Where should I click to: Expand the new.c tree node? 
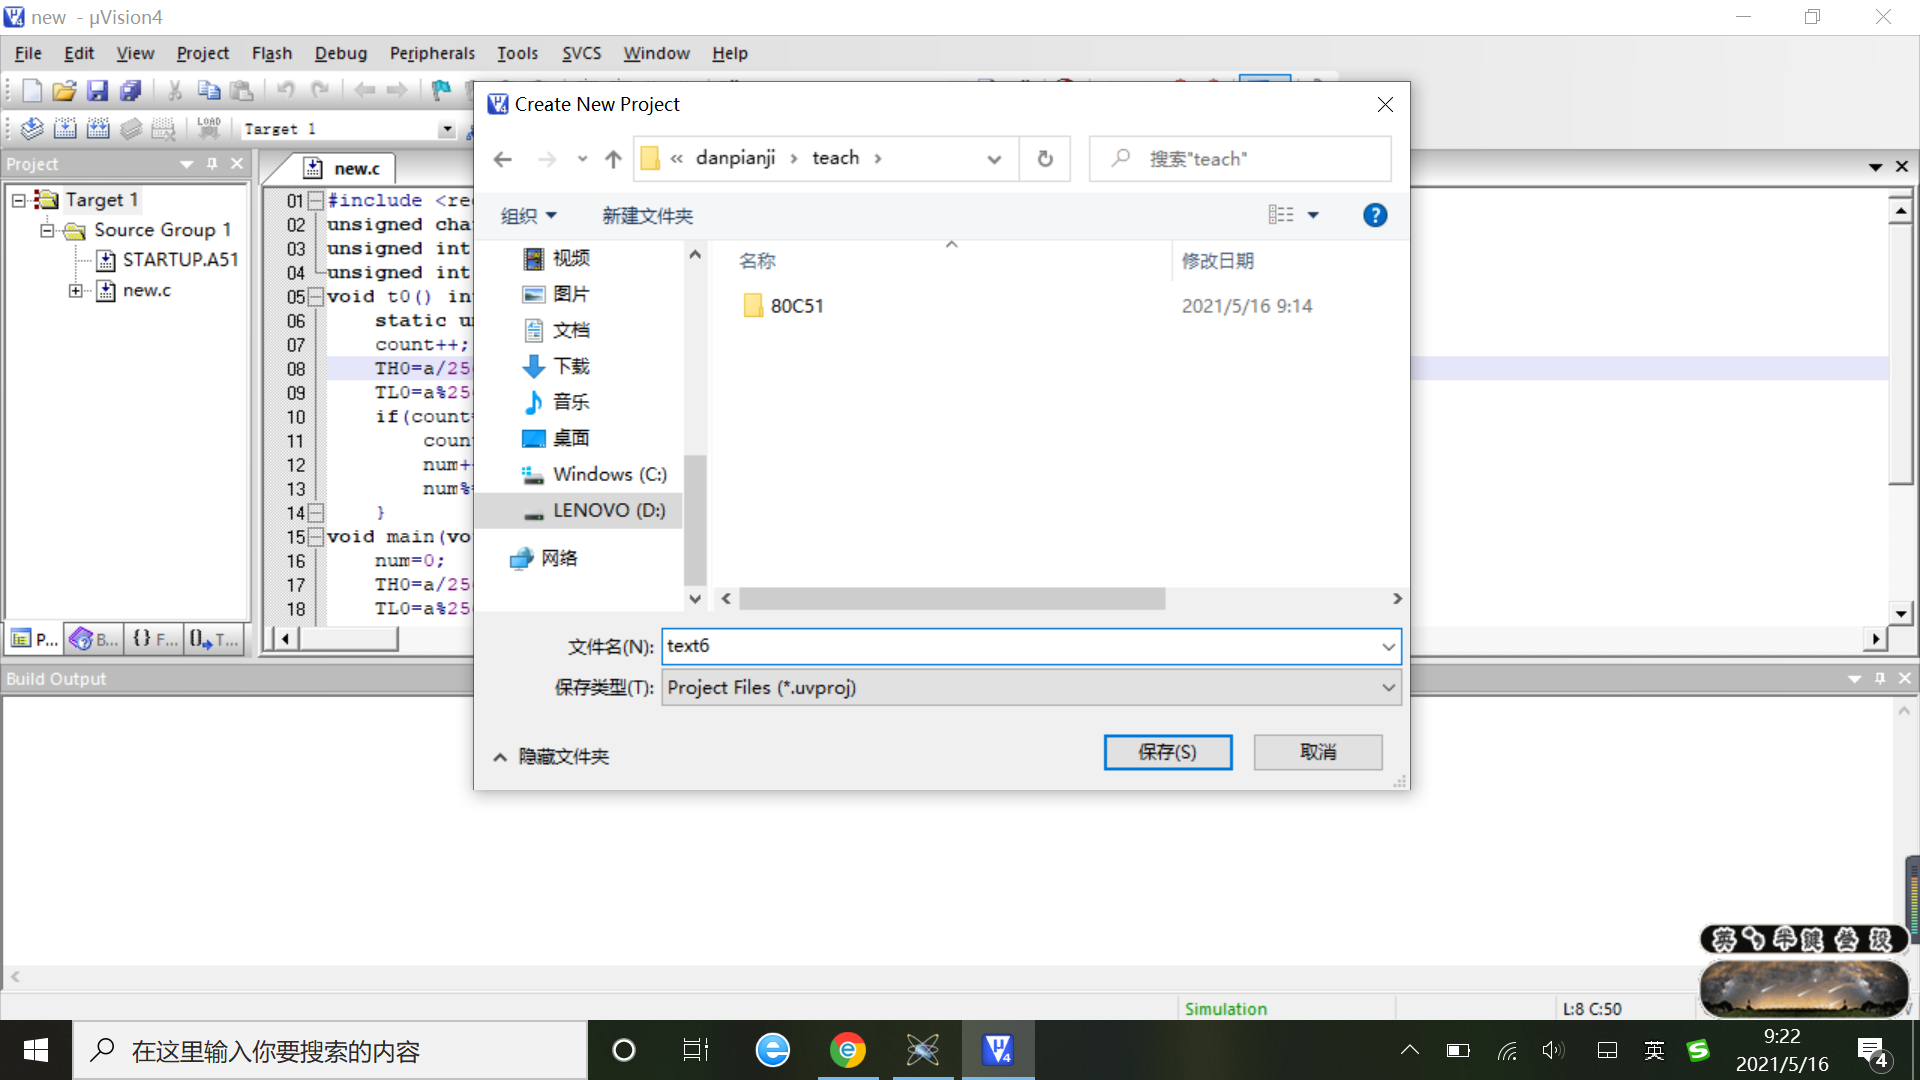click(x=76, y=290)
